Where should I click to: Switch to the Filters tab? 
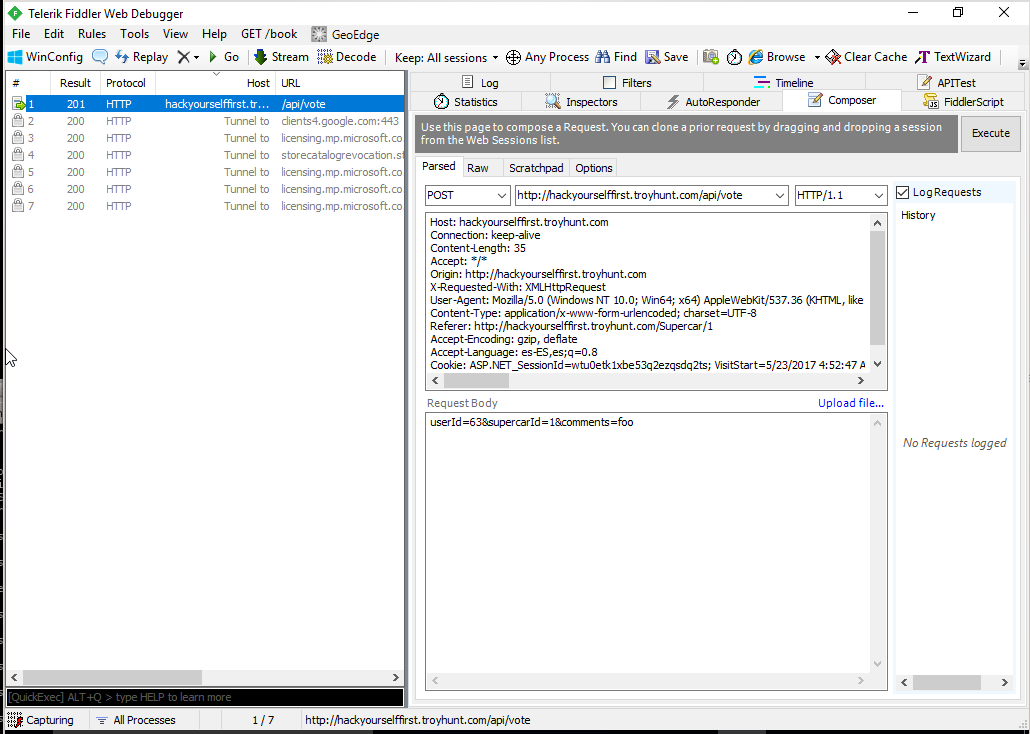(x=627, y=82)
